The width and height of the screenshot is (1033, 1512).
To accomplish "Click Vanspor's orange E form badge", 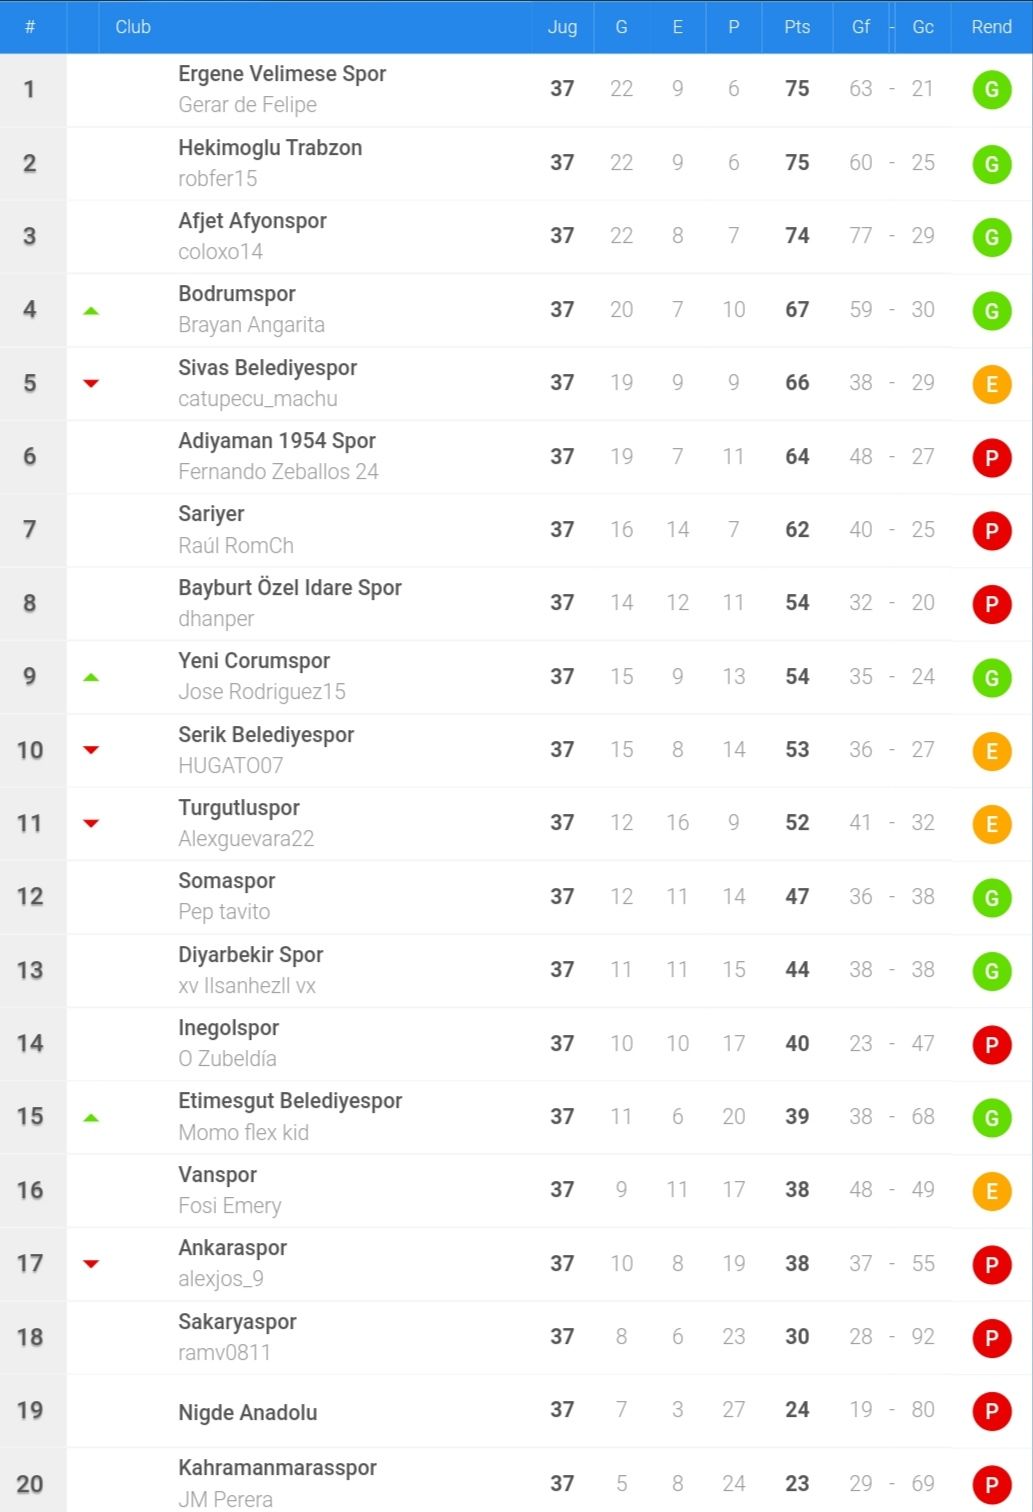I will [992, 1191].
